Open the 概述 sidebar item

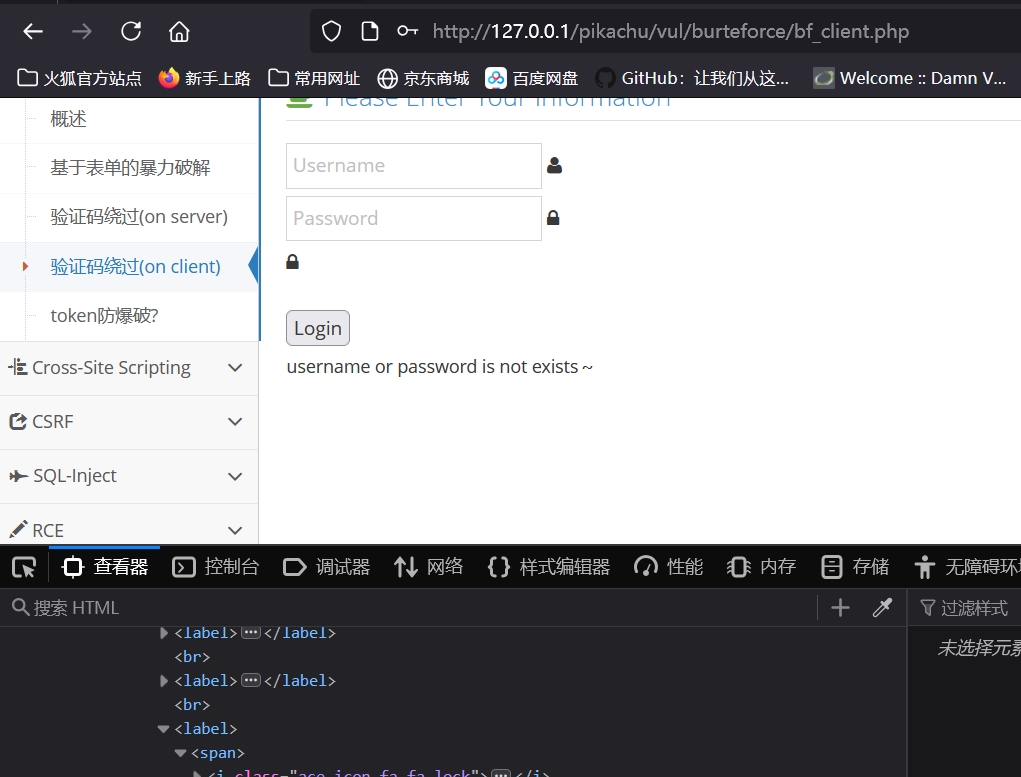tap(68, 119)
